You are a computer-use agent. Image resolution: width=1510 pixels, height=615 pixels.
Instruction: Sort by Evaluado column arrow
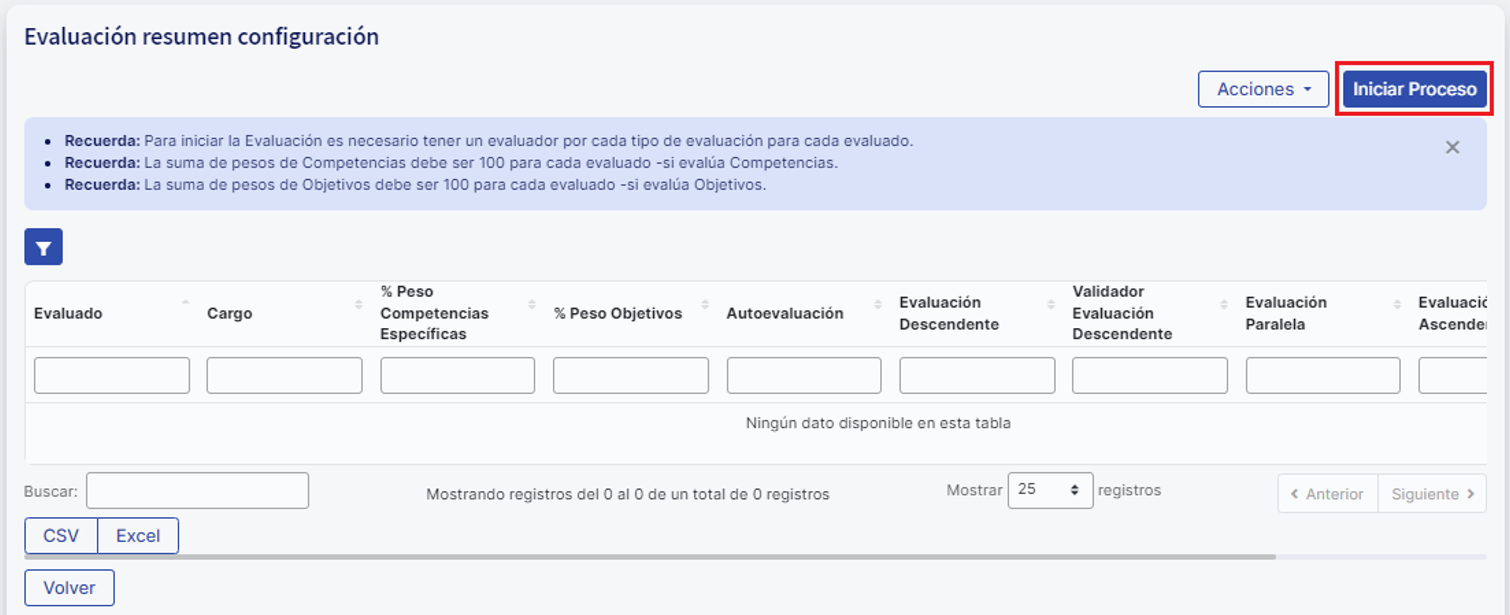pos(185,303)
